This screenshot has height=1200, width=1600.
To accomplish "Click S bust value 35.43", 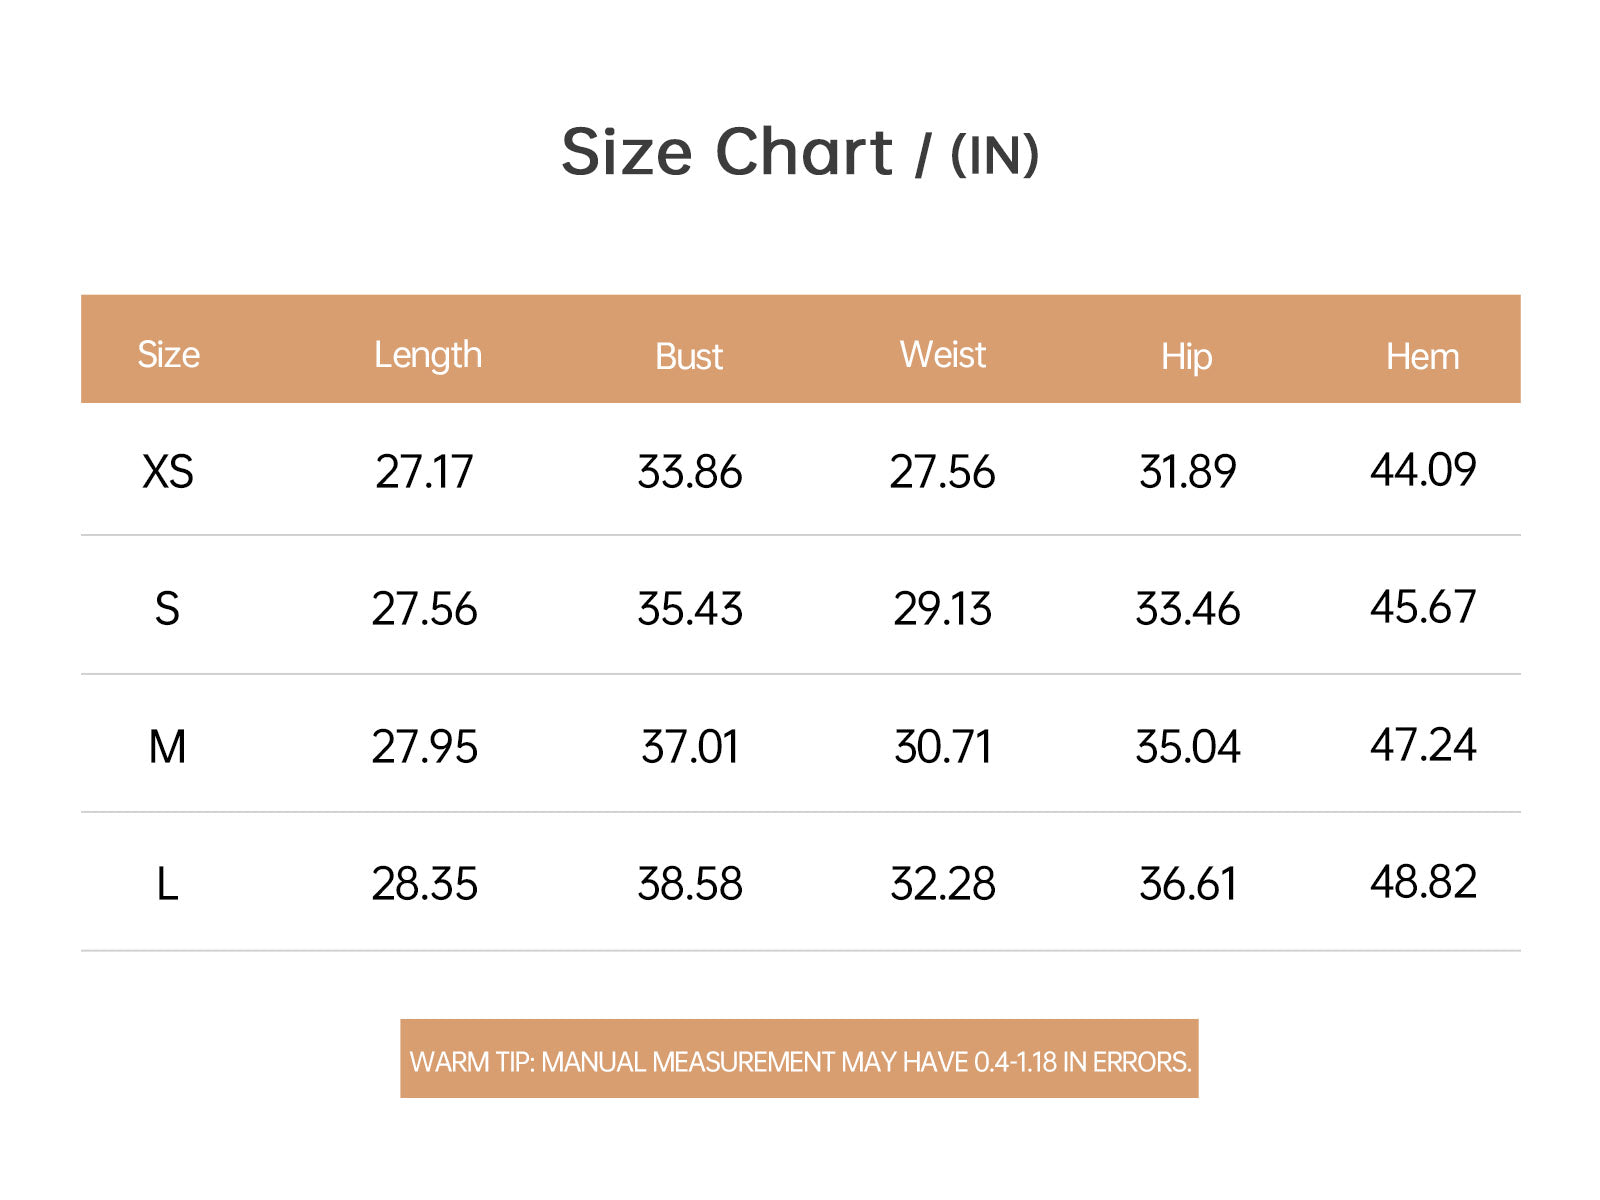I will tap(690, 609).
